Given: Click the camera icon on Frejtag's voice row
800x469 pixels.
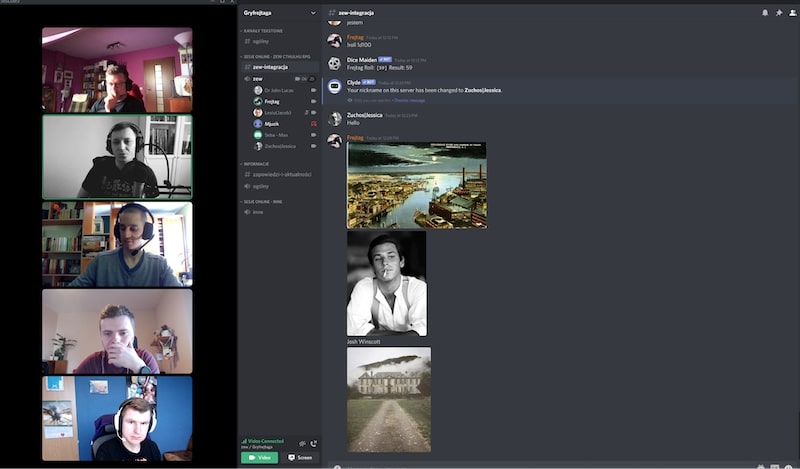Looking at the screenshot, I should click(x=313, y=102).
